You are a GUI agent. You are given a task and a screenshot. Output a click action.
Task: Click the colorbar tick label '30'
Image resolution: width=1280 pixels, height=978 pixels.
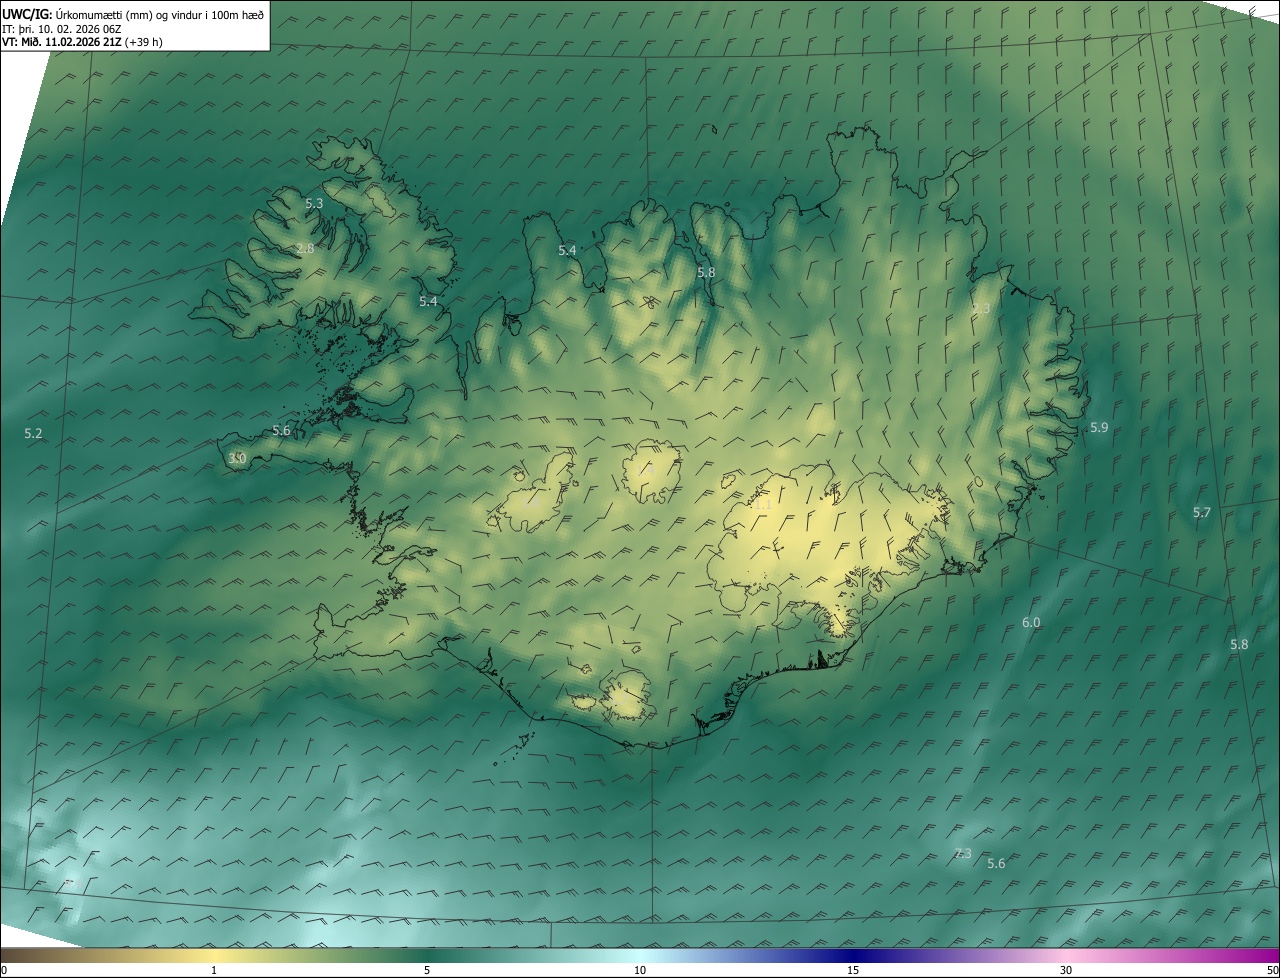[x=1066, y=970]
